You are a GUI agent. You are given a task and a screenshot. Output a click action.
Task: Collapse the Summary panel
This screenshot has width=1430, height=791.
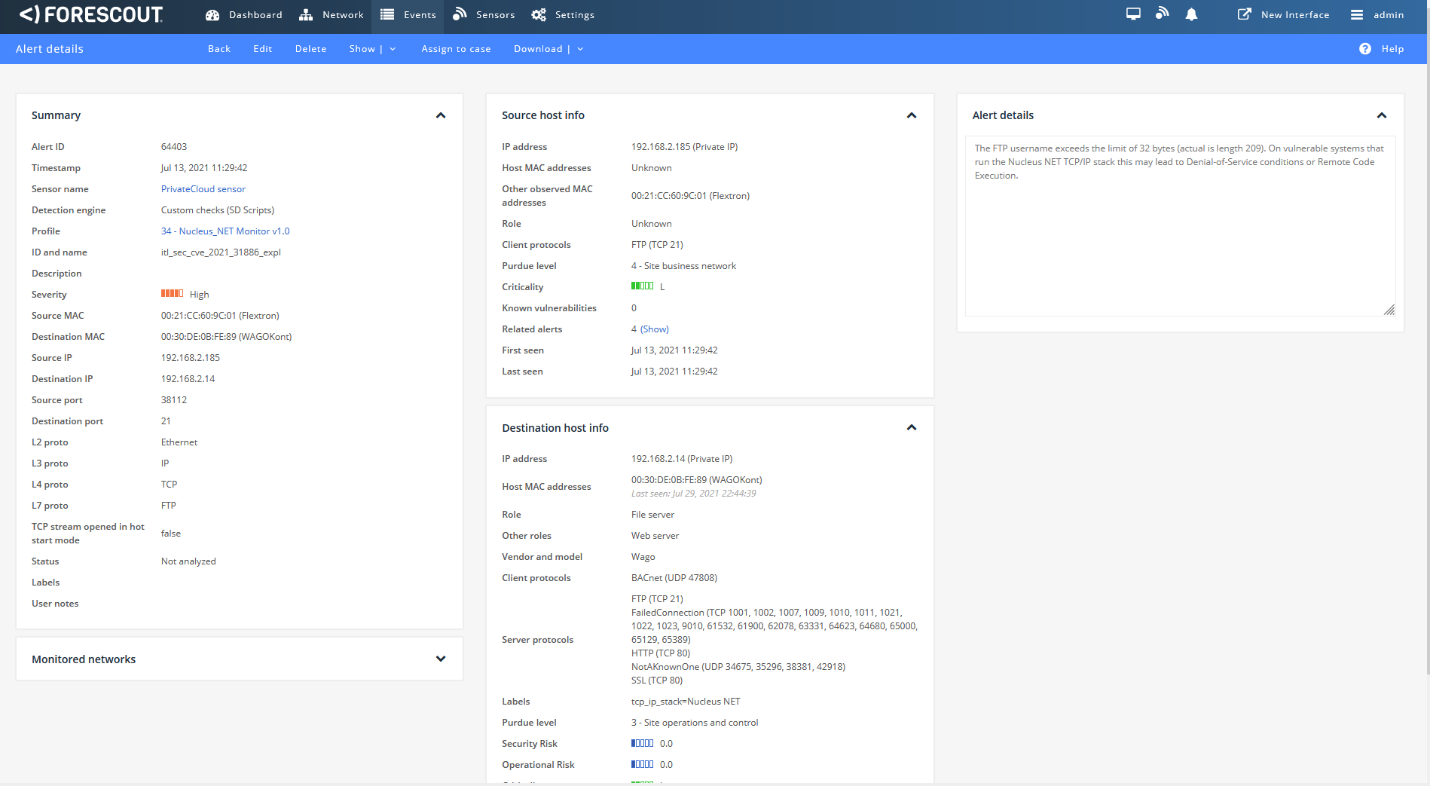(440, 115)
